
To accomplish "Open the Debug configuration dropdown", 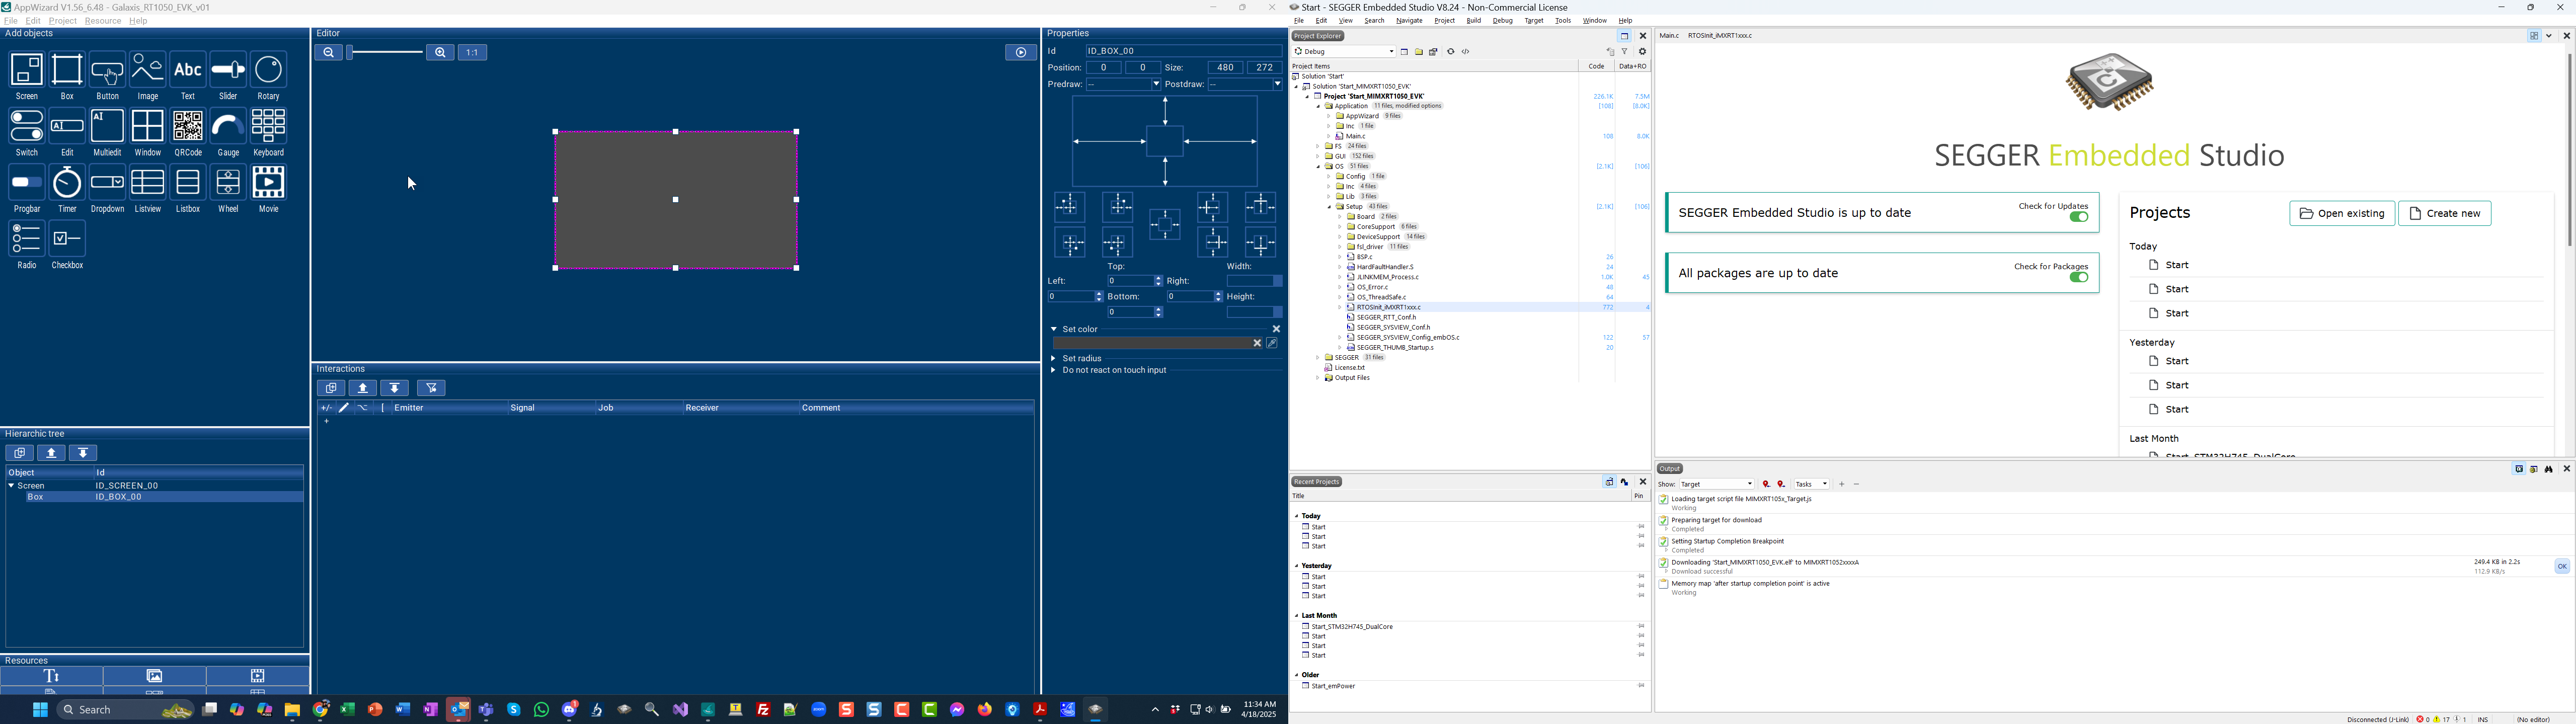I will 1344,52.
